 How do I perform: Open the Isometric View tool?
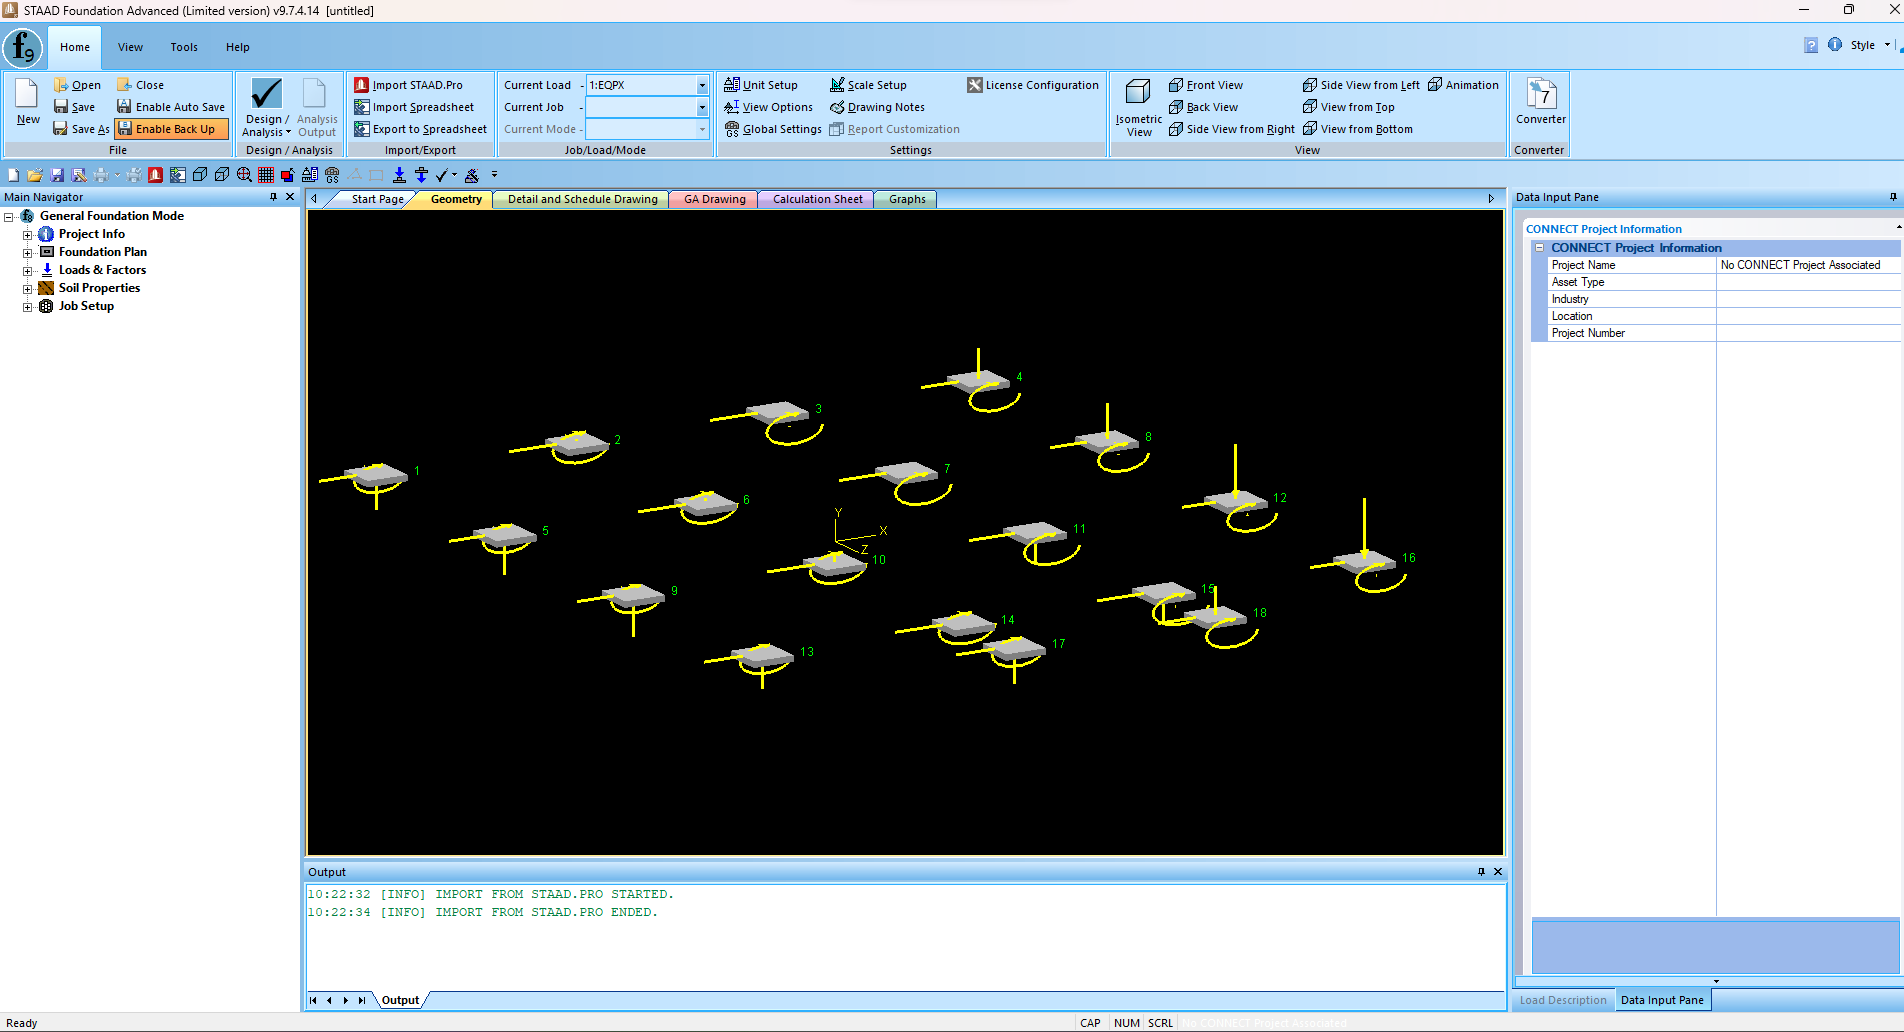coord(1138,105)
